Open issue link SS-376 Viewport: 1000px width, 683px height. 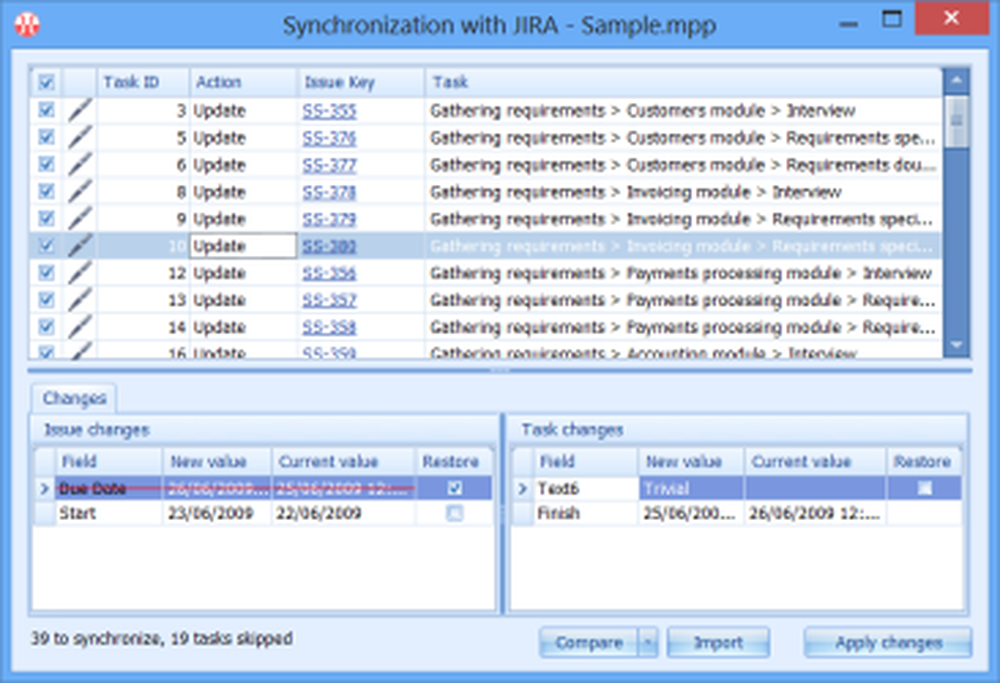(329, 138)
